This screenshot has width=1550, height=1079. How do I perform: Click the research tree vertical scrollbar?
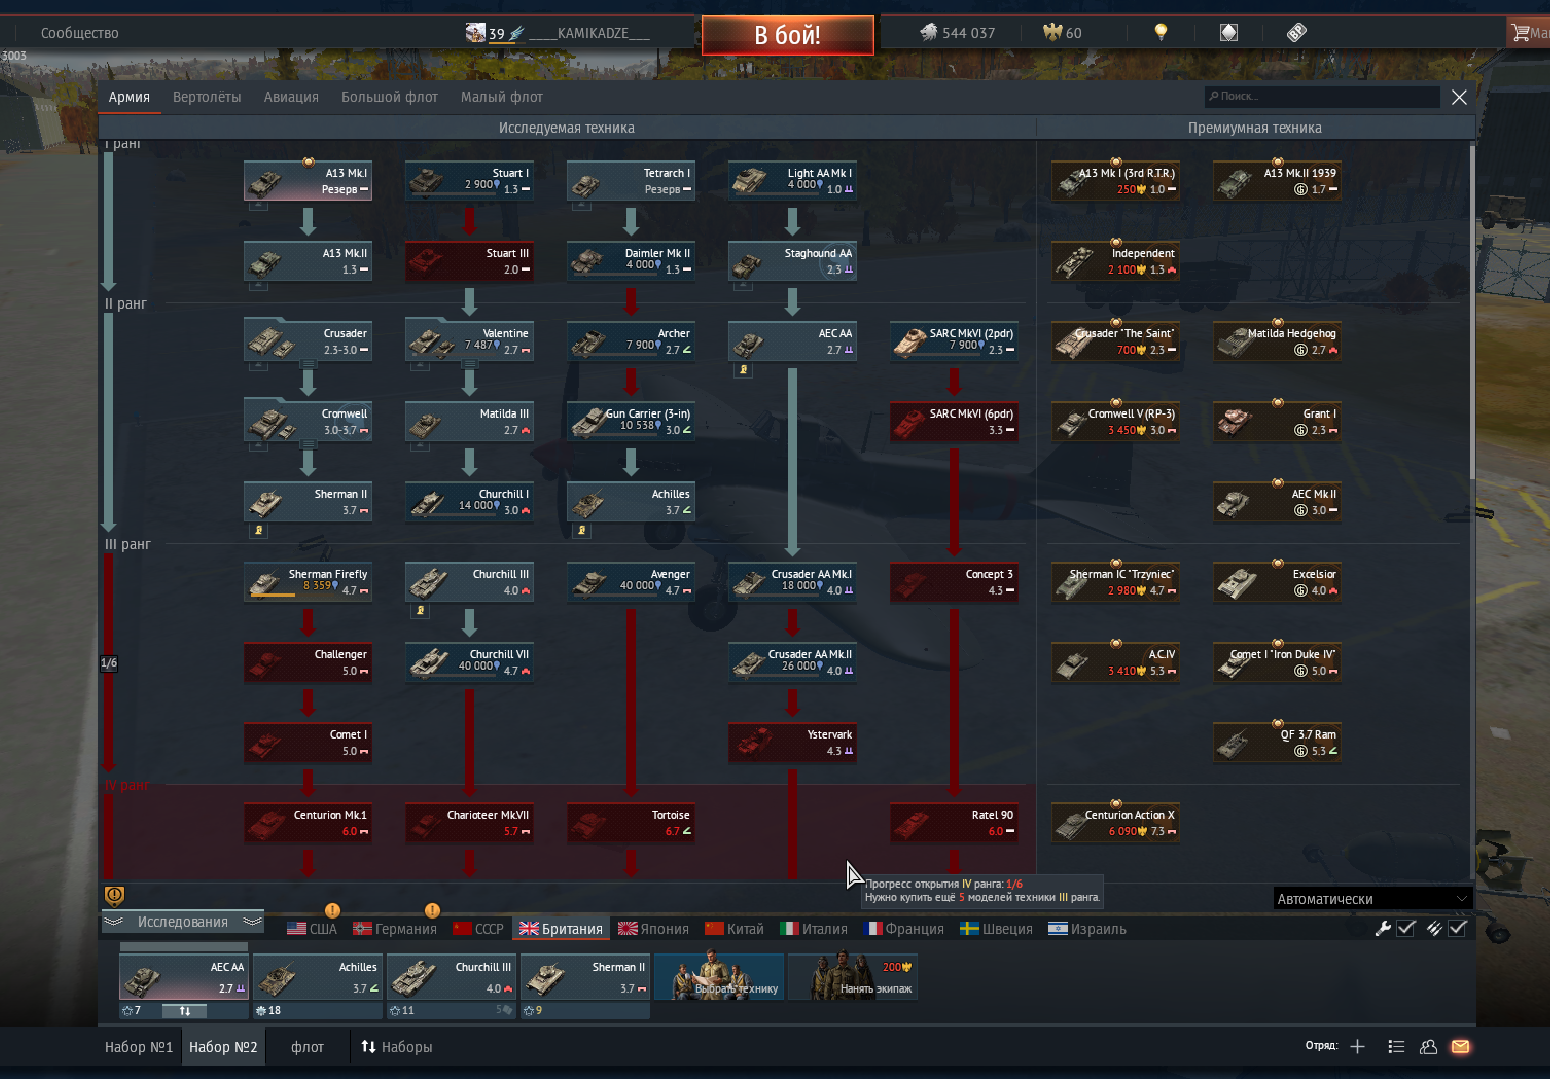click(x=1472, y=310)
